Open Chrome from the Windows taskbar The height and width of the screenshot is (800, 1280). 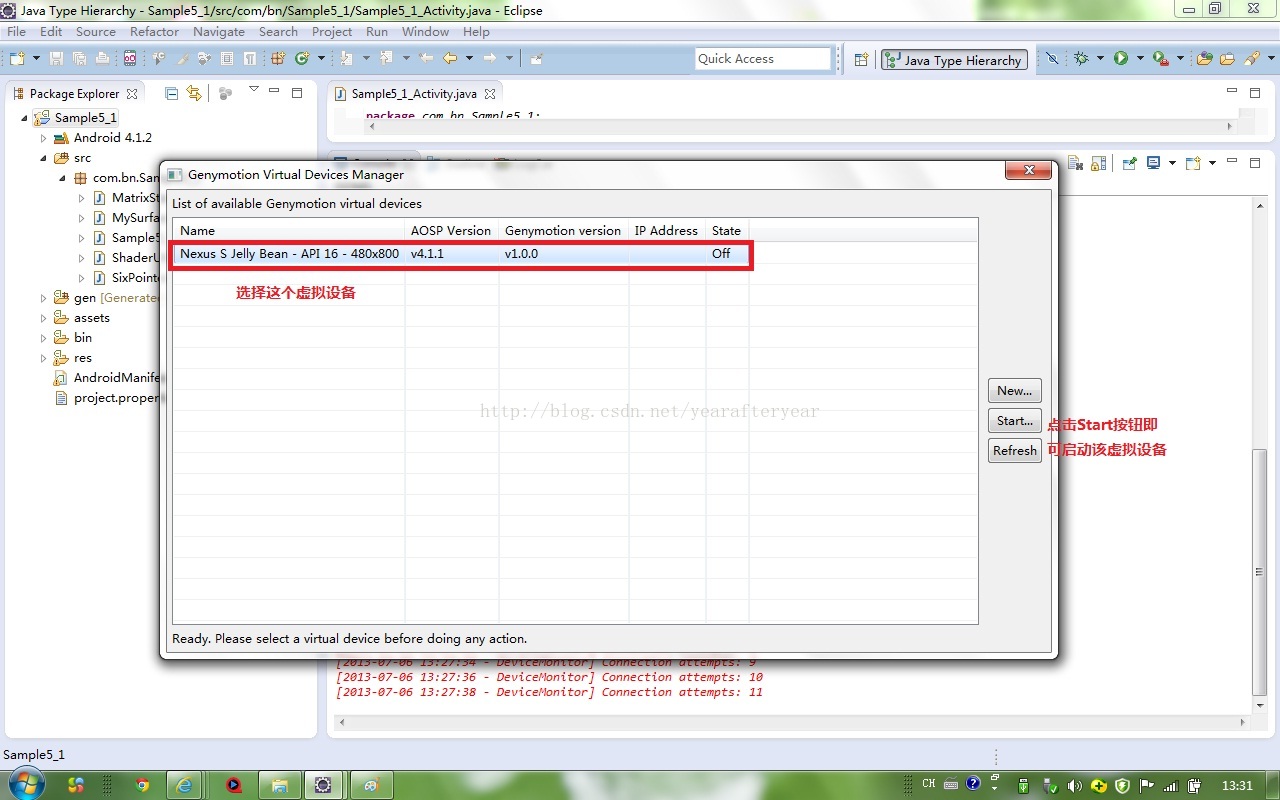pyautogui.click(x=142, y=785)
